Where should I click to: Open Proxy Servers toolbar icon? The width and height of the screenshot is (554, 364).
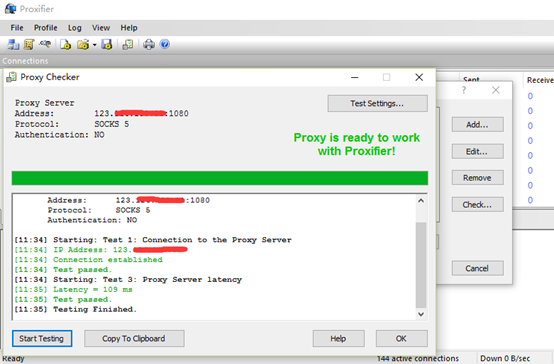pyautogui.click(x=13, y=45)
